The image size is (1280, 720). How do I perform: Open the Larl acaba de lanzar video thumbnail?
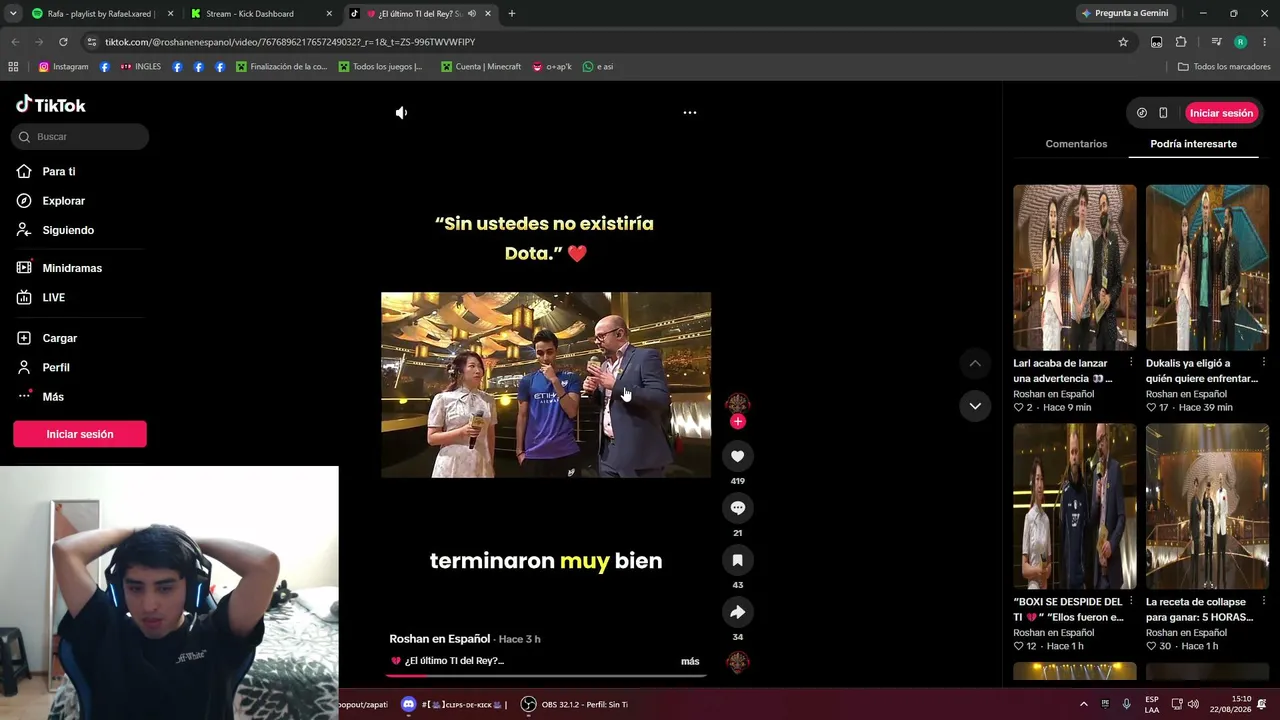pos(1075,267)
